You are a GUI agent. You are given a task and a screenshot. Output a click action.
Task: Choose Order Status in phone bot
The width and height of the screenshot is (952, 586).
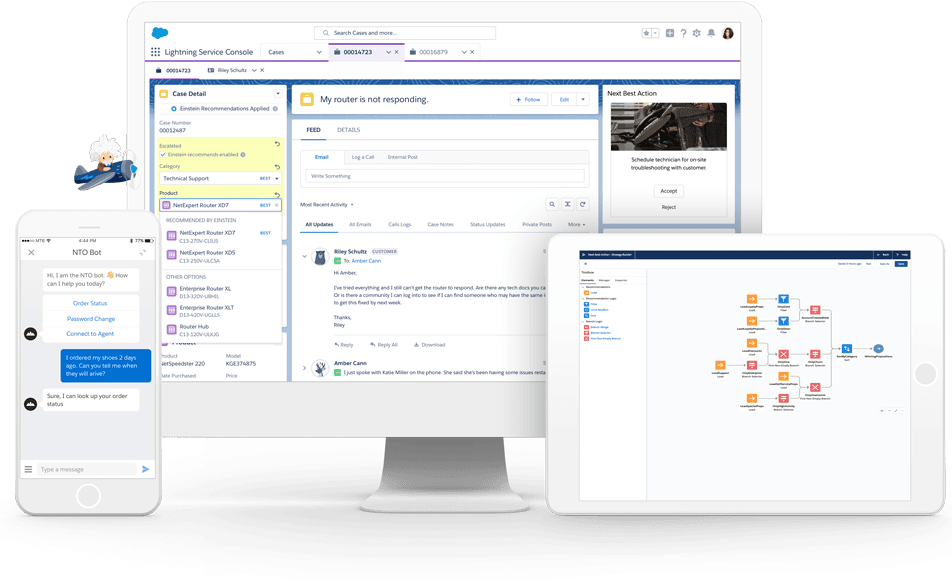click(x=90, y=303)
